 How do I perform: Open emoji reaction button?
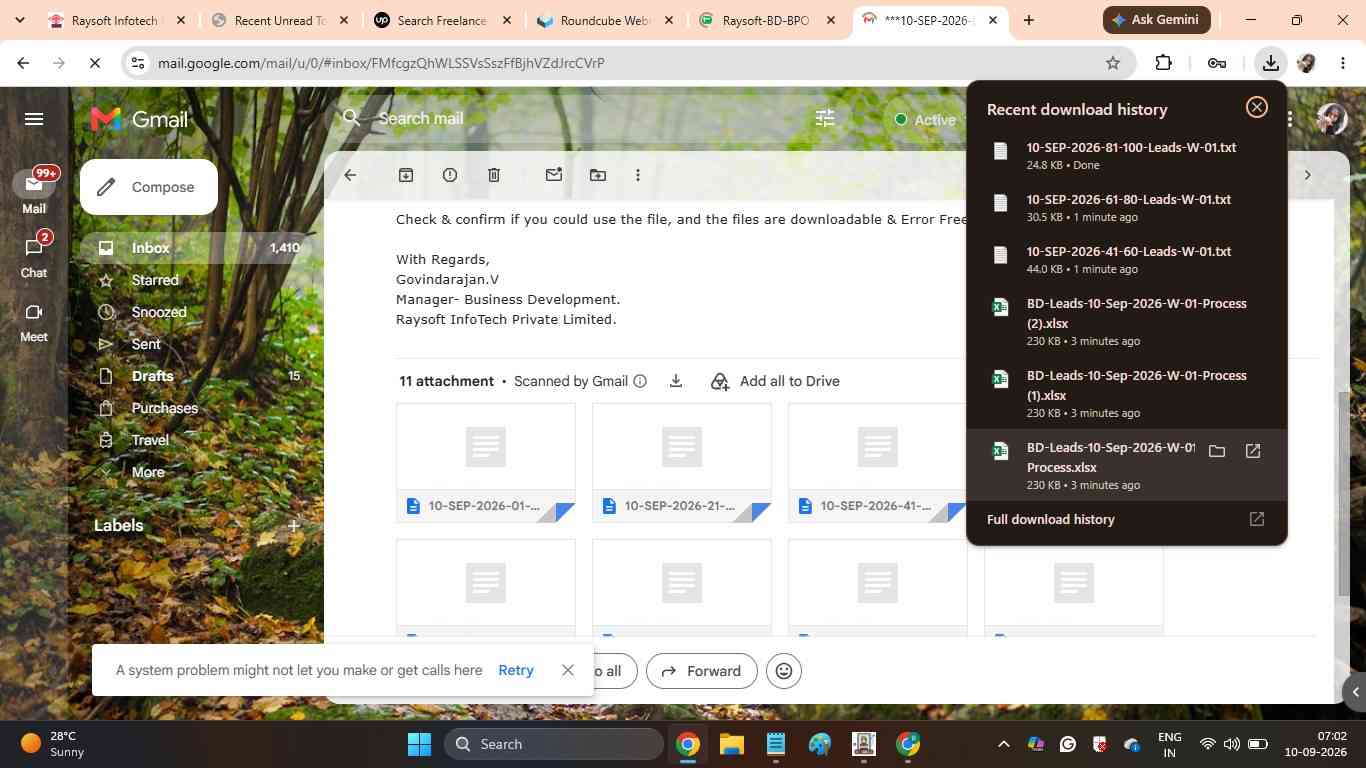784,671
